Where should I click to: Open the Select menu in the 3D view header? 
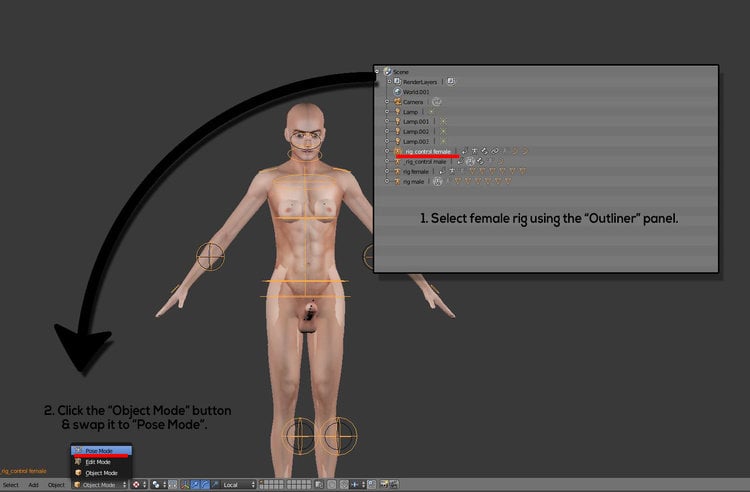point(11,485)
